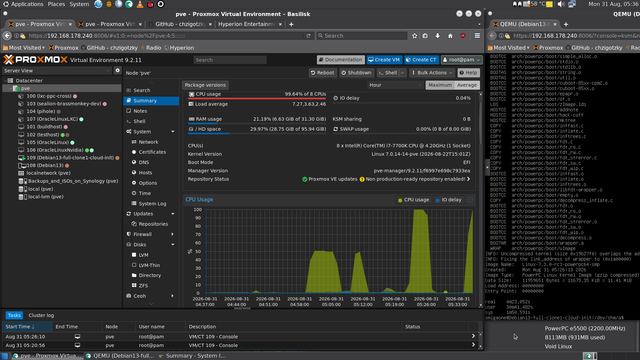This screenshot has width=640, height=360.
Task: Open Notes panel
Action: [x=140, y=111]
